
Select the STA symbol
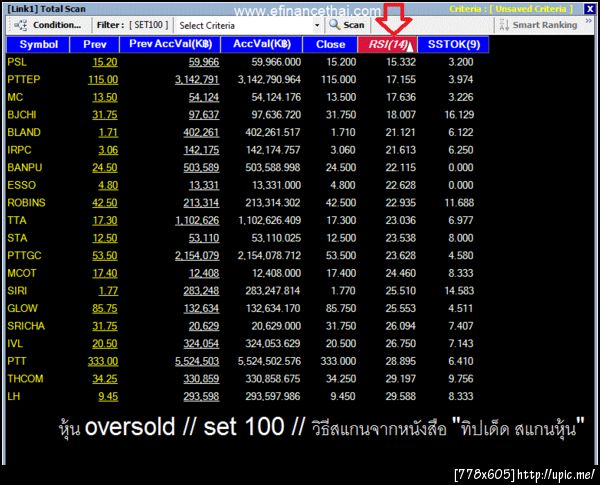click(x=17, y=238)
